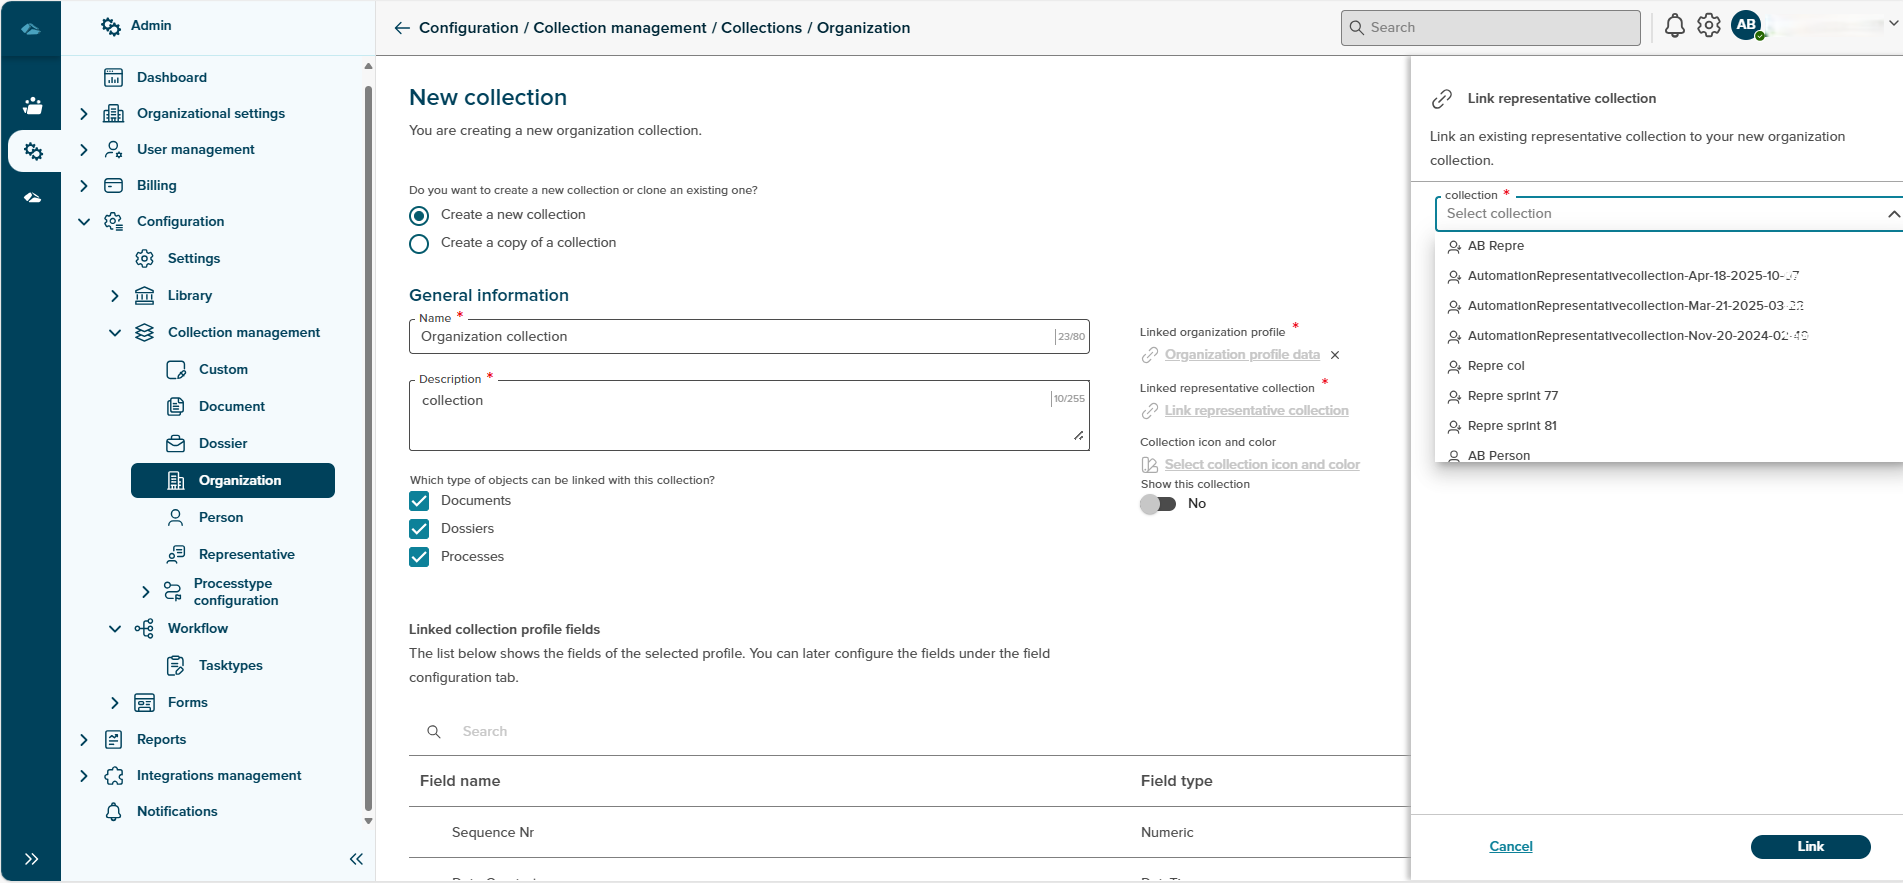The image size is (1903, 883).
Task: Collapse the sidebar menu panel
Action: pos(356,859)
